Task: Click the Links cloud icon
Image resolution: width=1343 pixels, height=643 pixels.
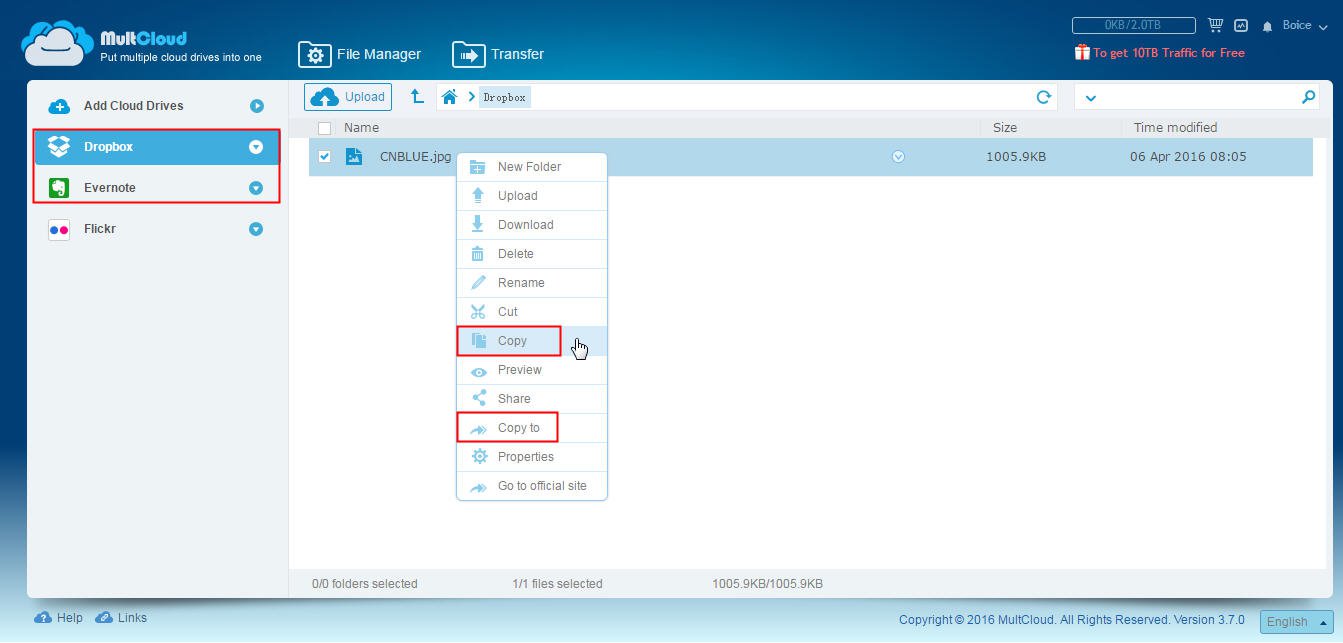Action: click(104, 618)
